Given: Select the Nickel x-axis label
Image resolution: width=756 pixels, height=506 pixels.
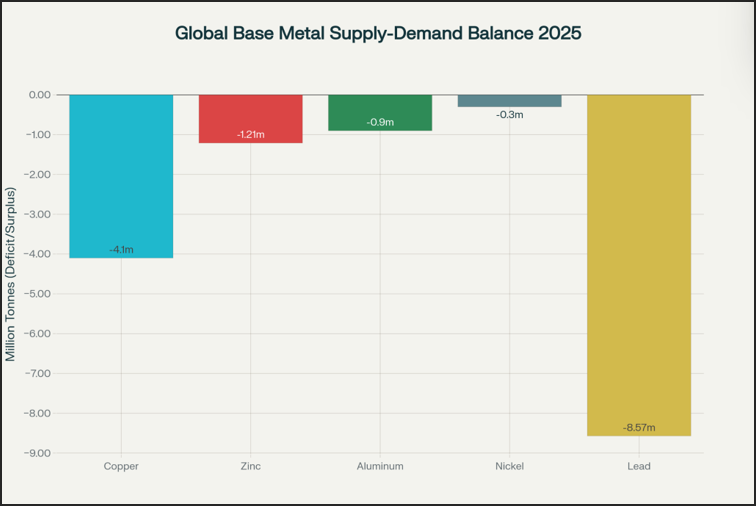Looking at the screenshot, I should click(509, 467).
